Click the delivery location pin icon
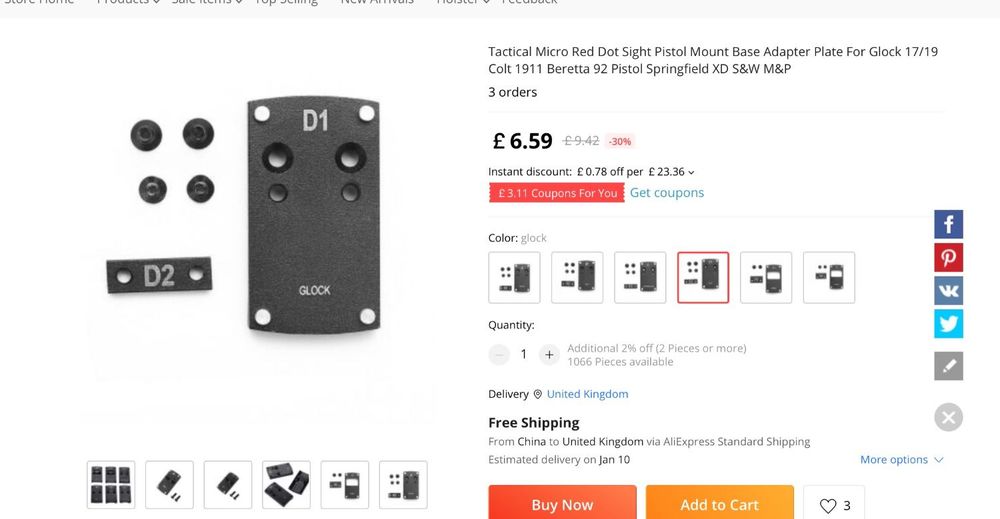This screenshot has width=1000, height=519. (537, 394)
